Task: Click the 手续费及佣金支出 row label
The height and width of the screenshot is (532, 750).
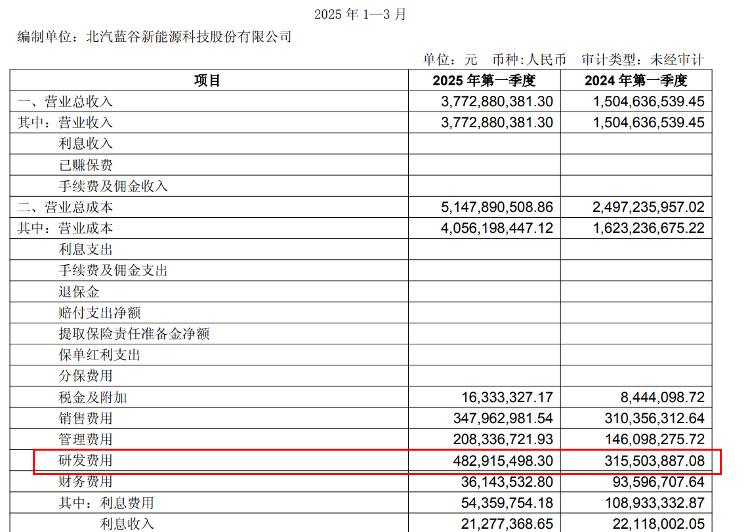Action: pyautogui.click(x=113, y=270)
